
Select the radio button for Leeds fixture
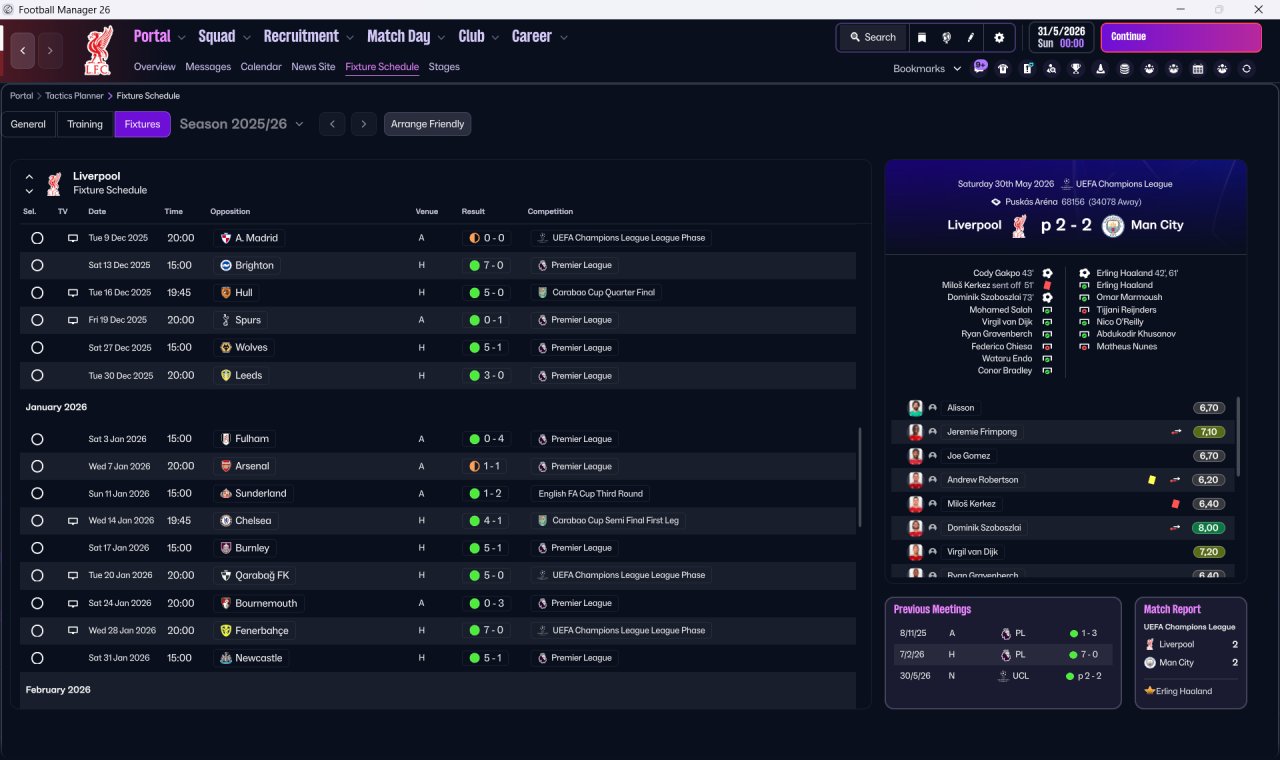(37, 376)
